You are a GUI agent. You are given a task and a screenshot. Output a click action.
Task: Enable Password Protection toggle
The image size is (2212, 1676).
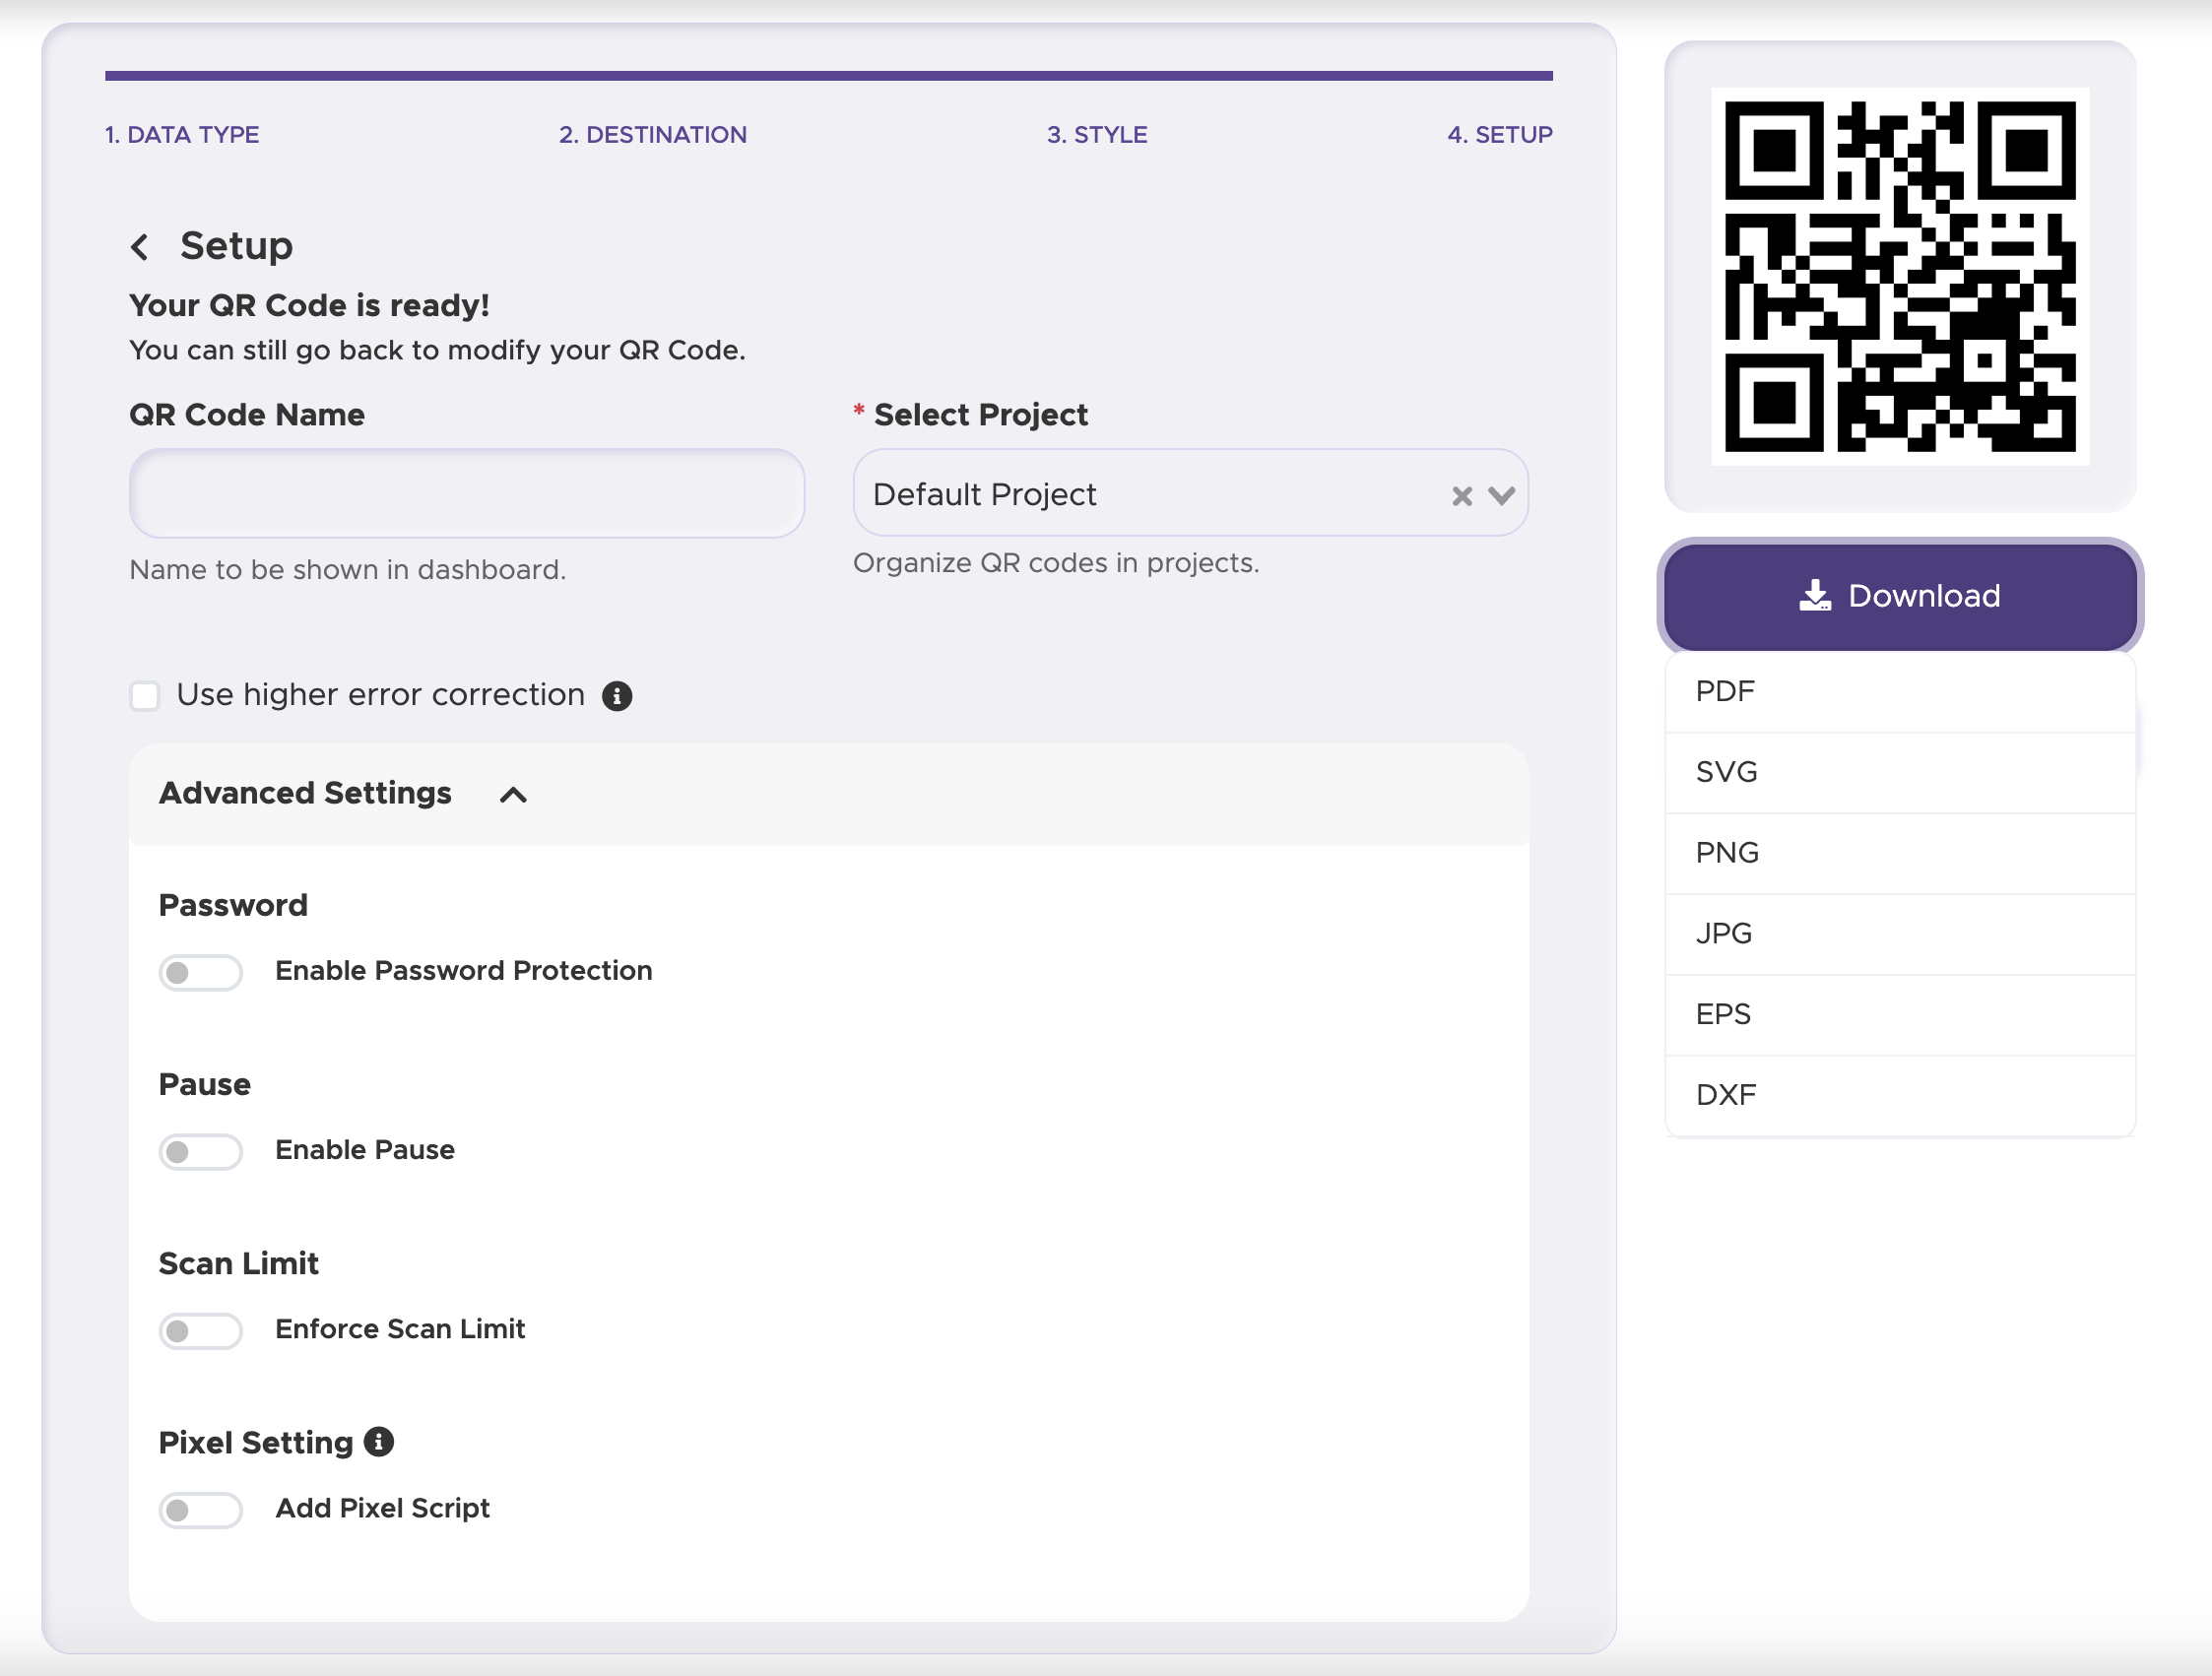200,971
